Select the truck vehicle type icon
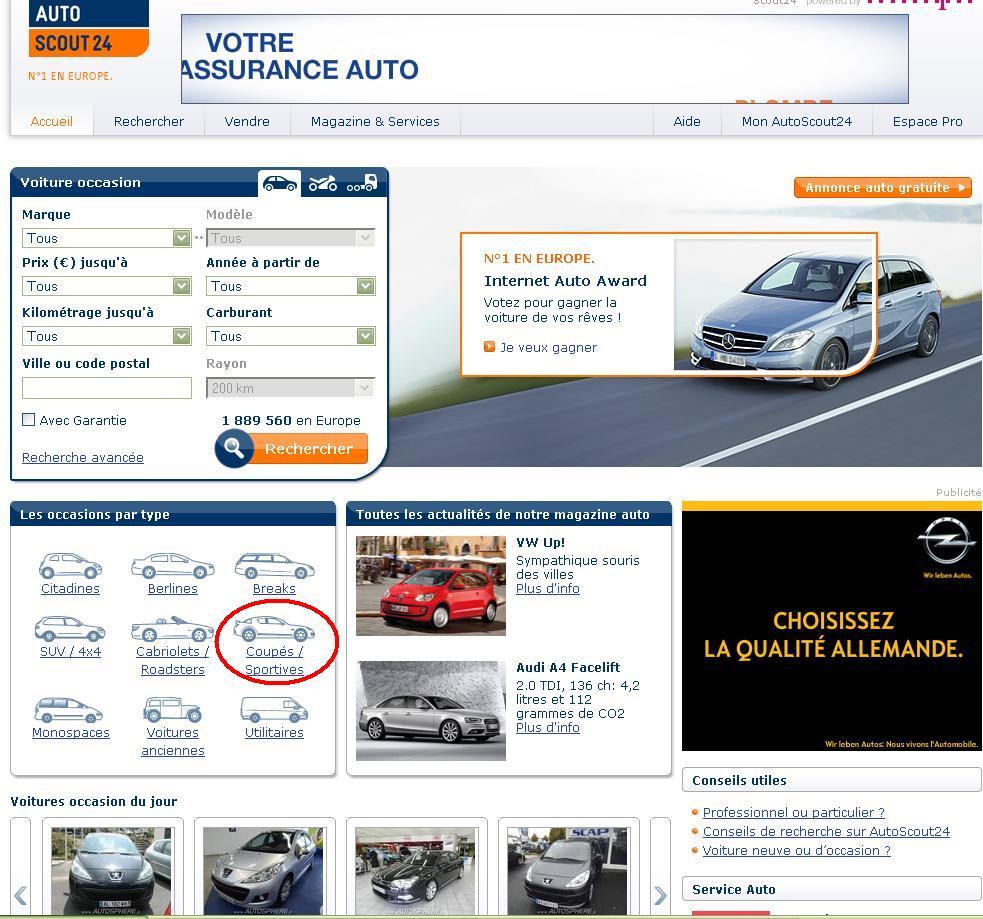Viewport: 983px width, 919px height. coord(362,184)
